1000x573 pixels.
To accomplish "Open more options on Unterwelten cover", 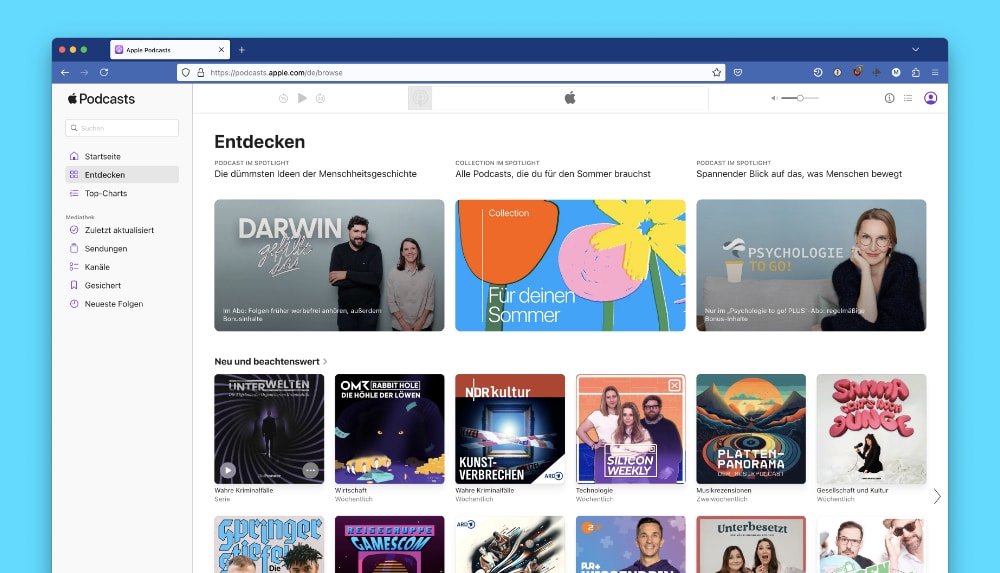I will [x=311, y=470].
